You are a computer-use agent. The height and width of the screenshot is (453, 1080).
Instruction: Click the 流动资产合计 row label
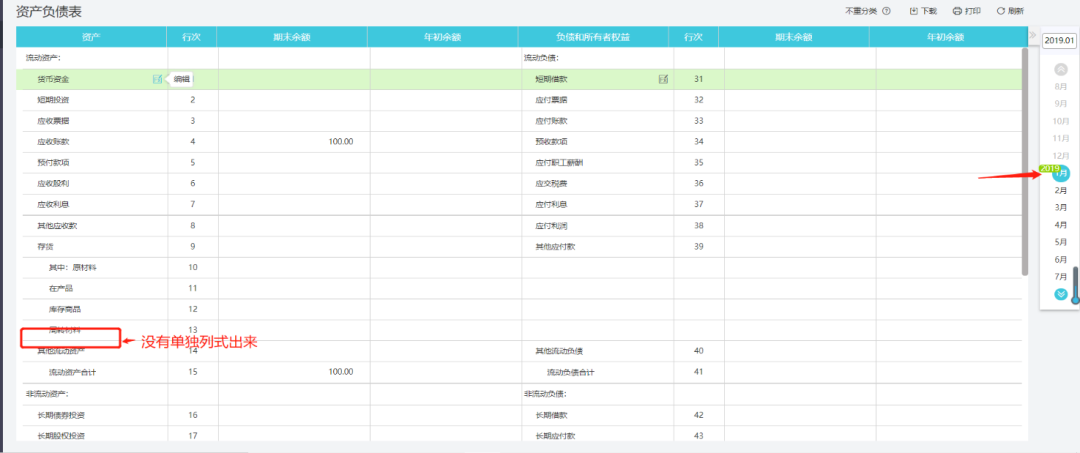[73, 372]
